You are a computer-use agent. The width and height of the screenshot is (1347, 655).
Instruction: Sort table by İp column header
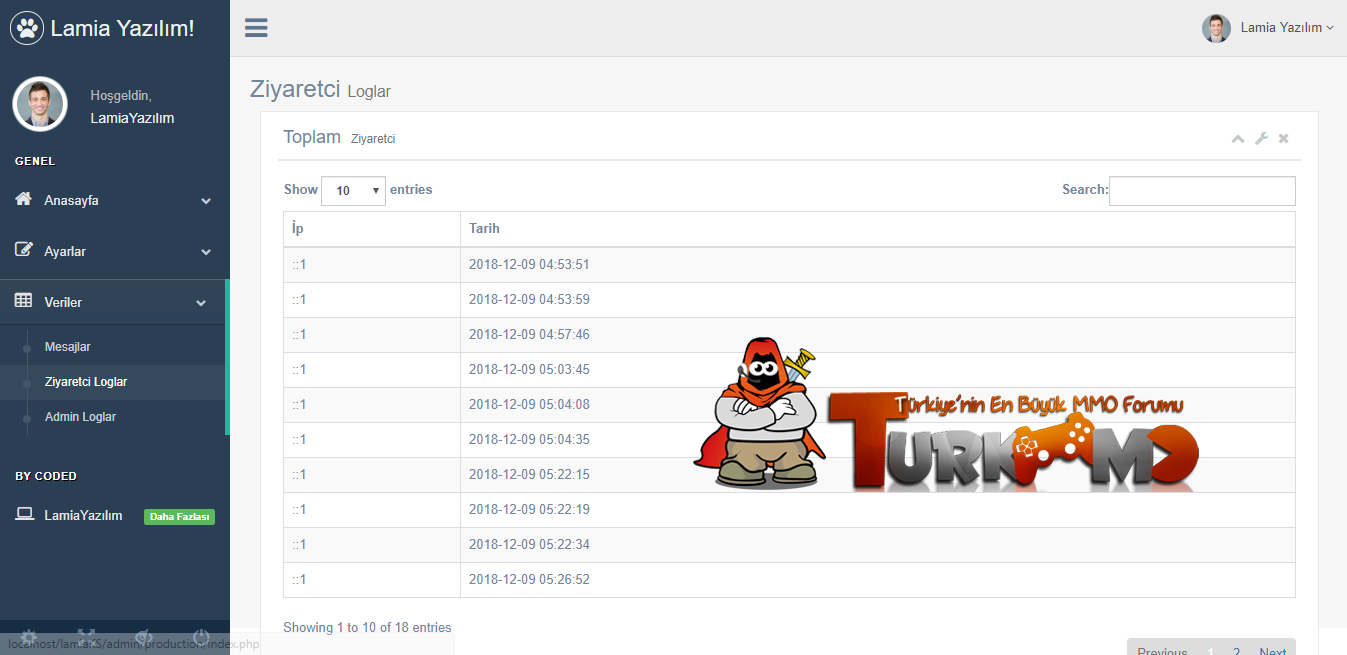(x=372, y=229)
